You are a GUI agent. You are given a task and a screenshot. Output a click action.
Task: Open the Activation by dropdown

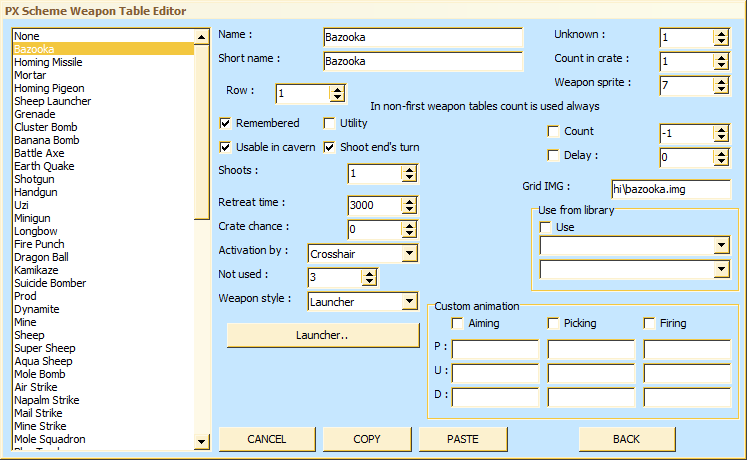tap(409, 253)
